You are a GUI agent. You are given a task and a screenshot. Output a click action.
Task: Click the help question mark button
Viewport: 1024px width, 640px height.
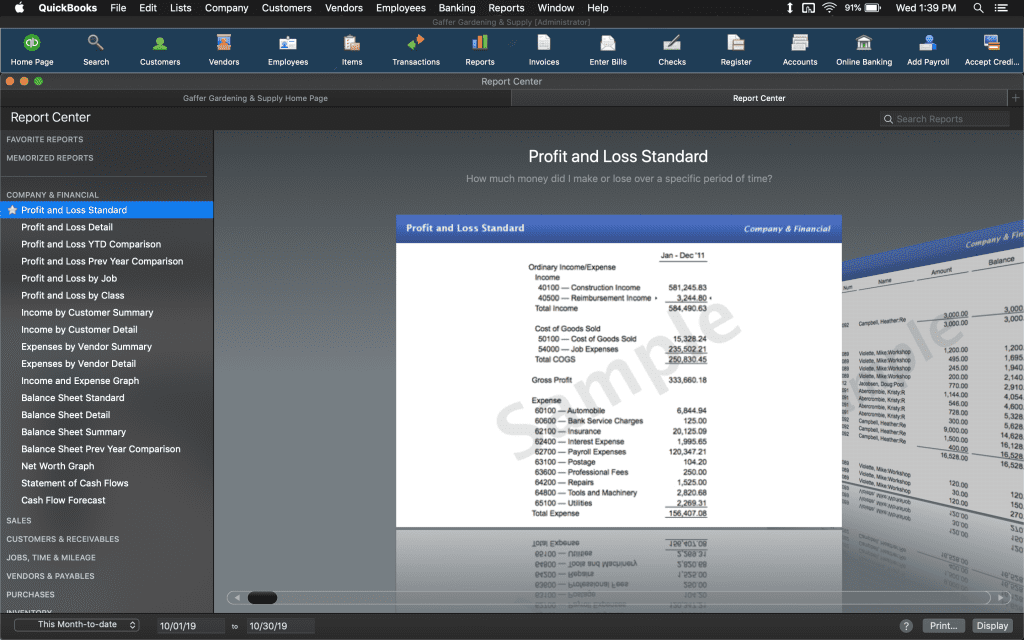pos(906,626)
